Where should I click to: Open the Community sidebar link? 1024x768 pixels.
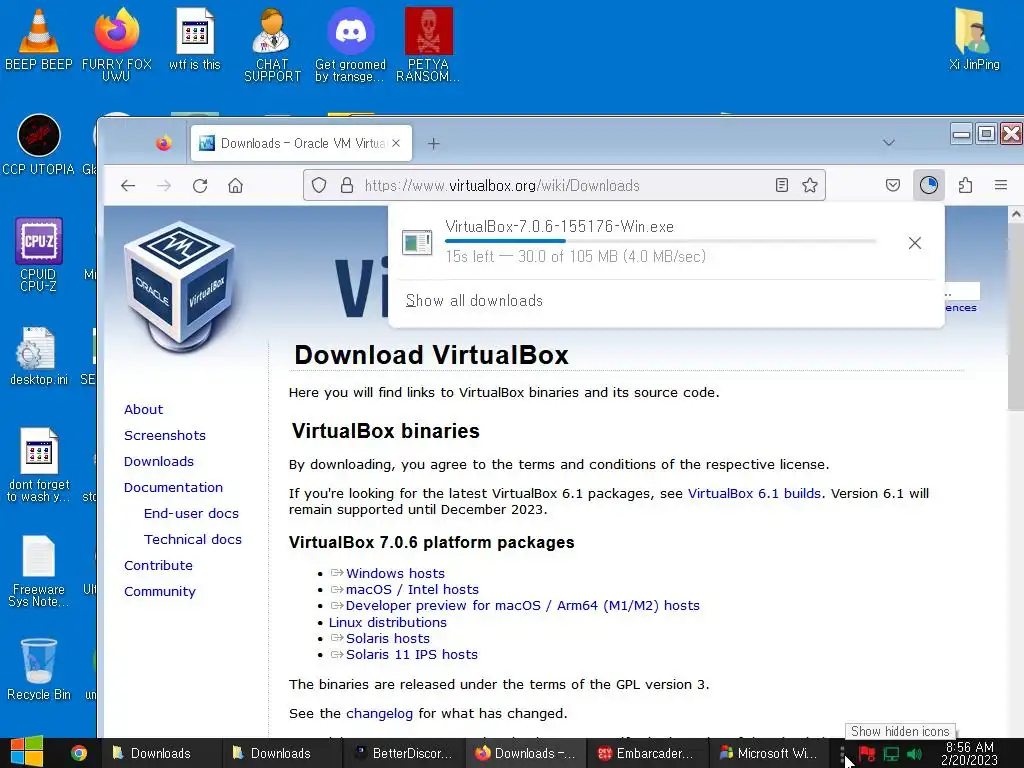click(x=160, y=592)
